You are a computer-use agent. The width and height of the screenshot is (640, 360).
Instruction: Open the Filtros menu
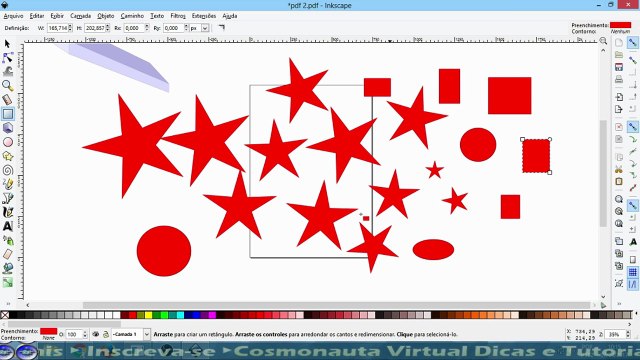(178, 16)
